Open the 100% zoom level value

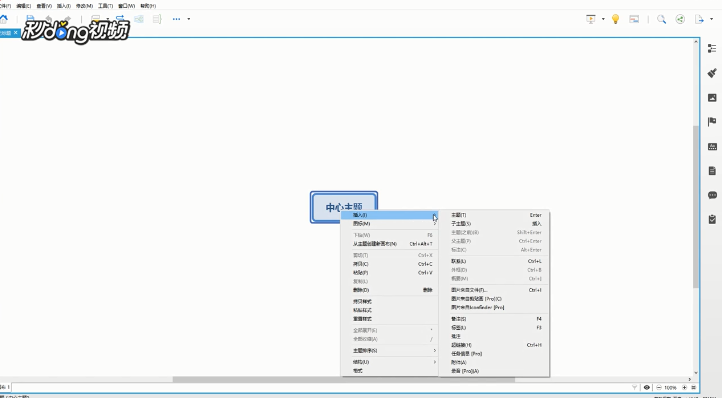(x=670, y=388)
